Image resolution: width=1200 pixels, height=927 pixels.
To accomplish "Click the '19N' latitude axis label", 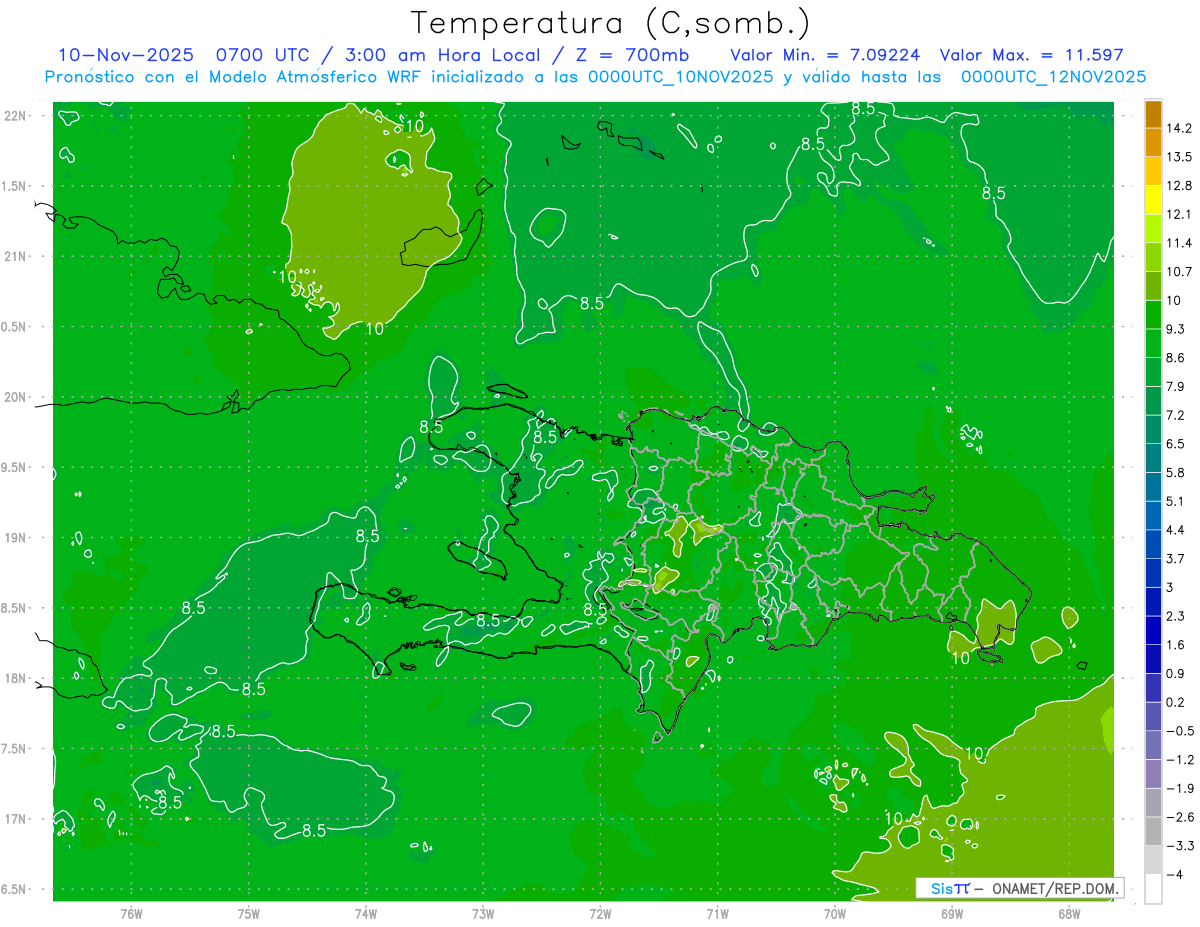I will pos(17,538).
